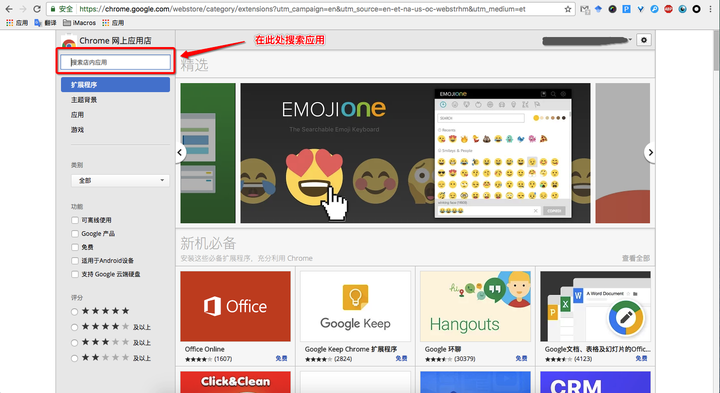Screen dimensions: 720x393
Task: Tick the 免费 filter checkbox
Action: point(75,247)
